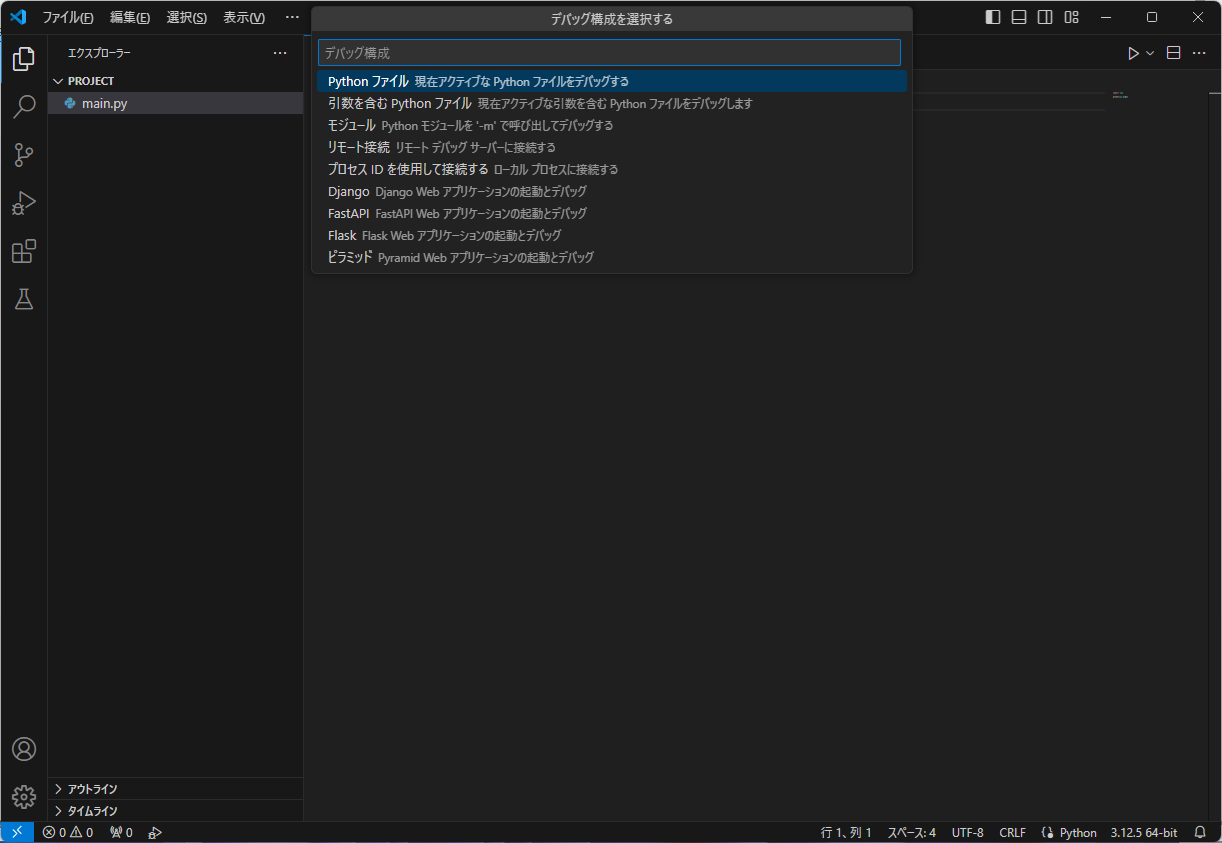Click the Run Python File play button
Image resolution: width=1222 pixels, height=843 pixels.
coord(1133,52)
